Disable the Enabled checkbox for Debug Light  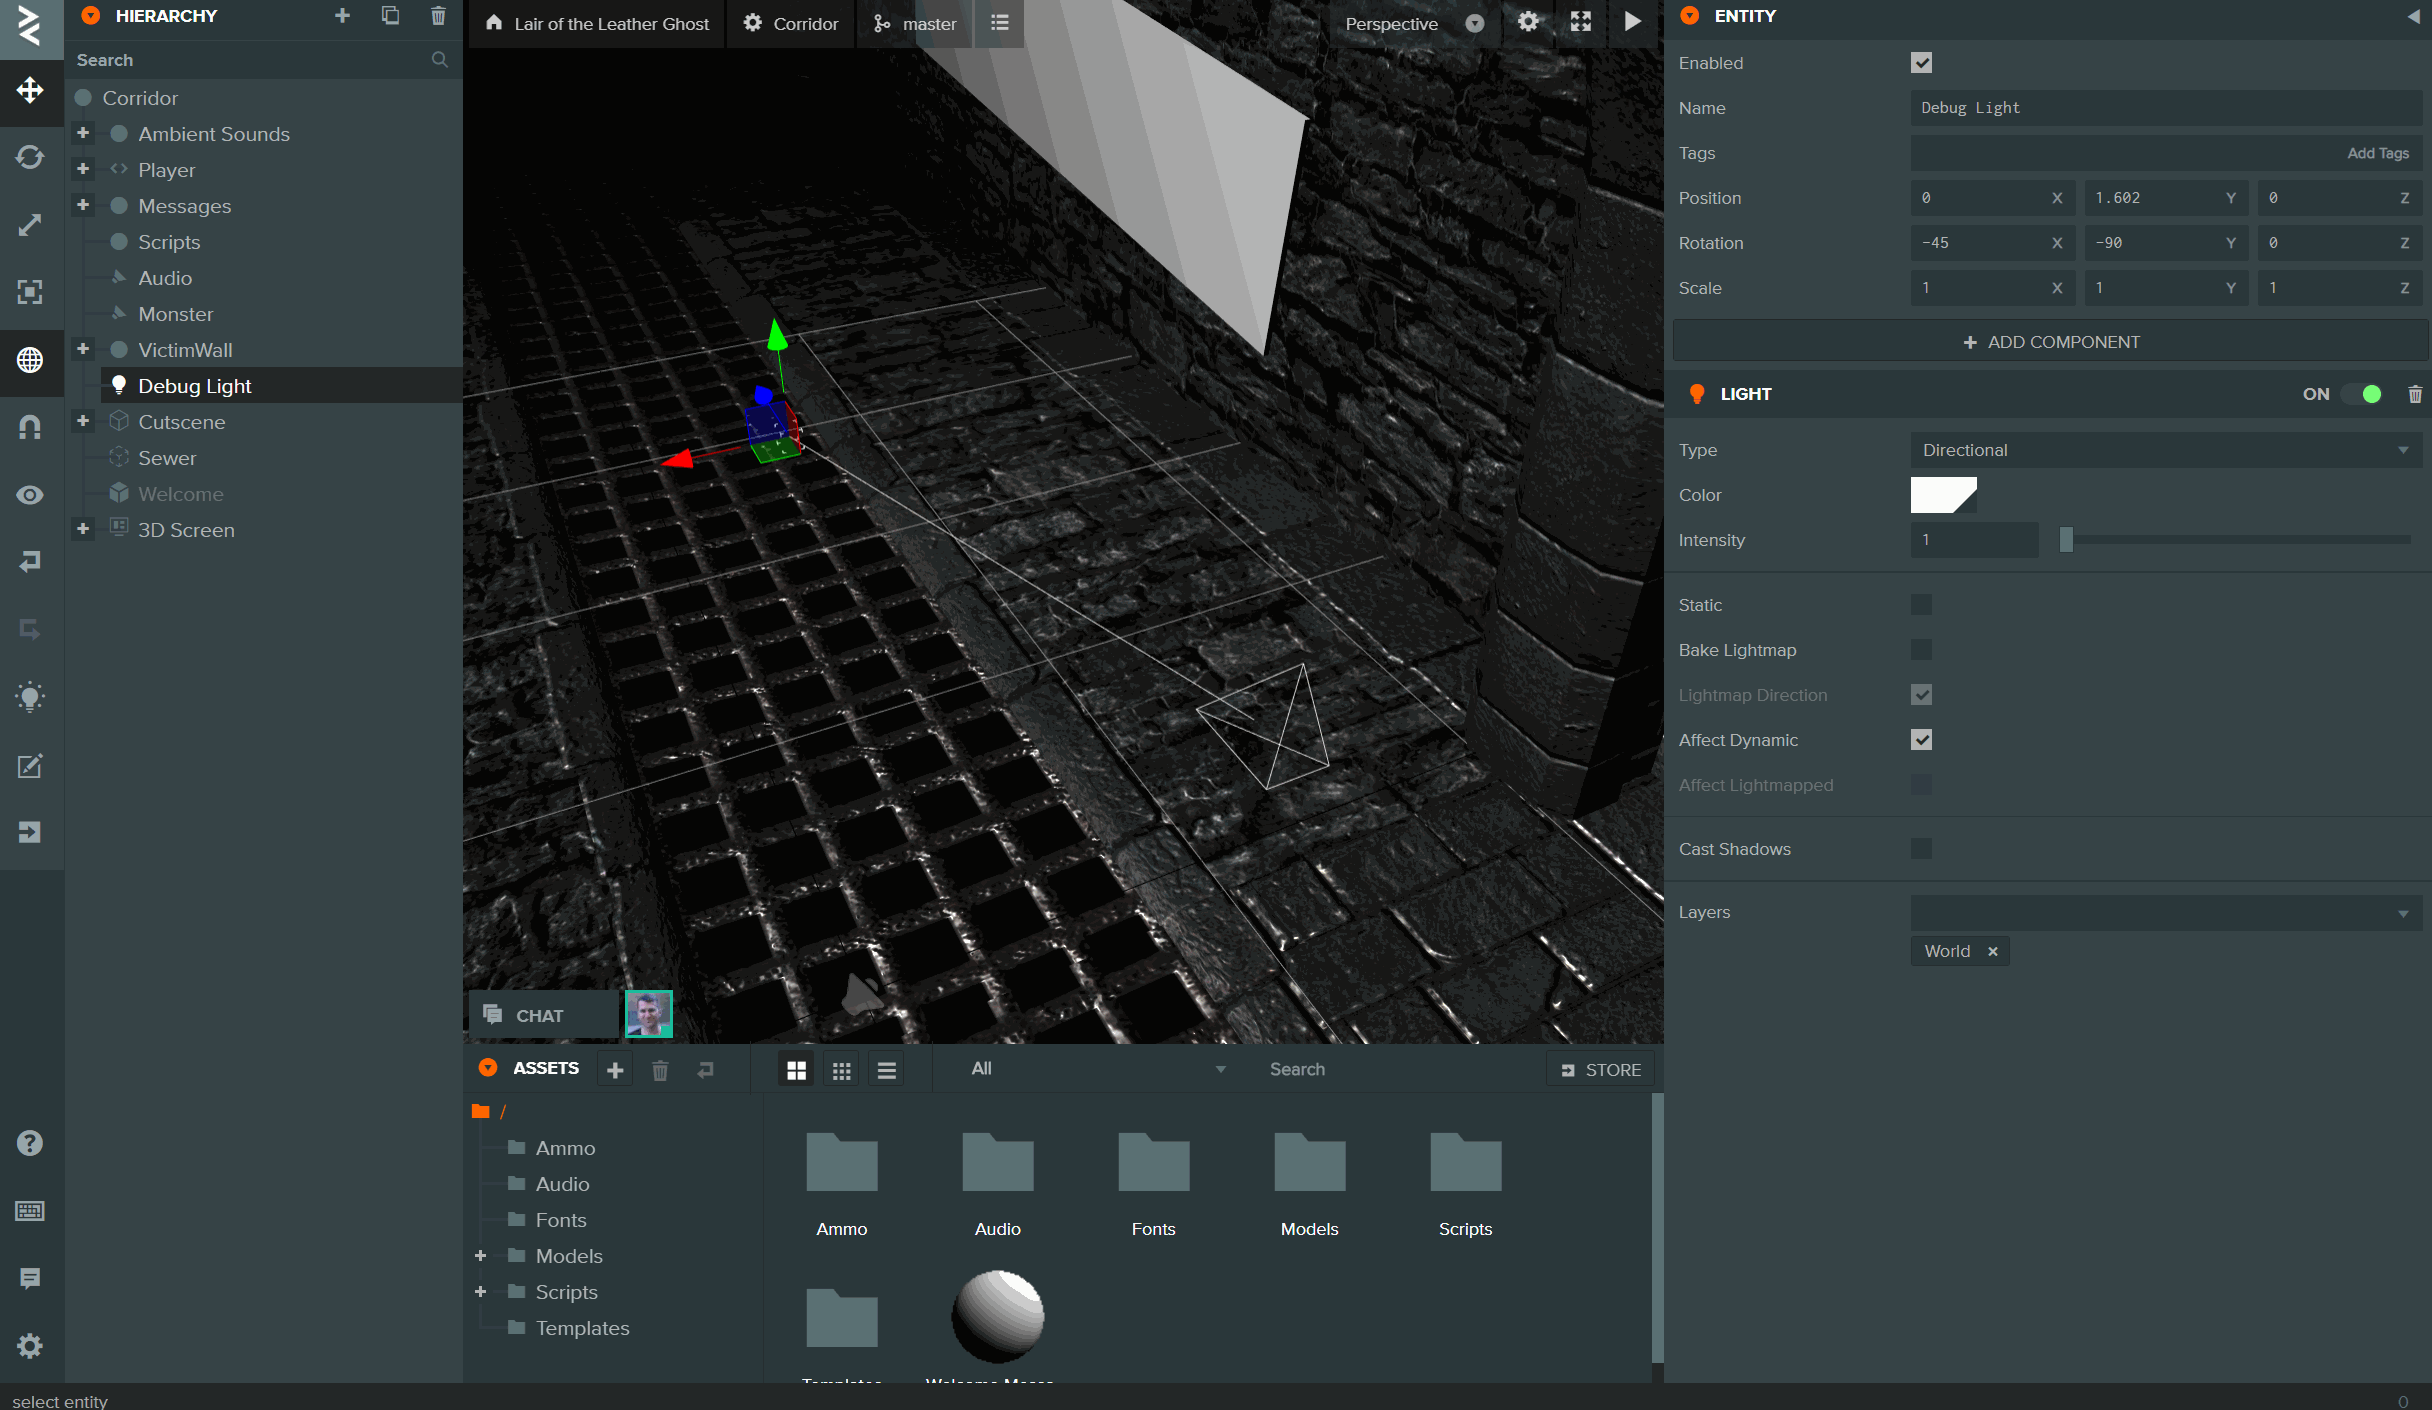click(x=1922, y=62)
